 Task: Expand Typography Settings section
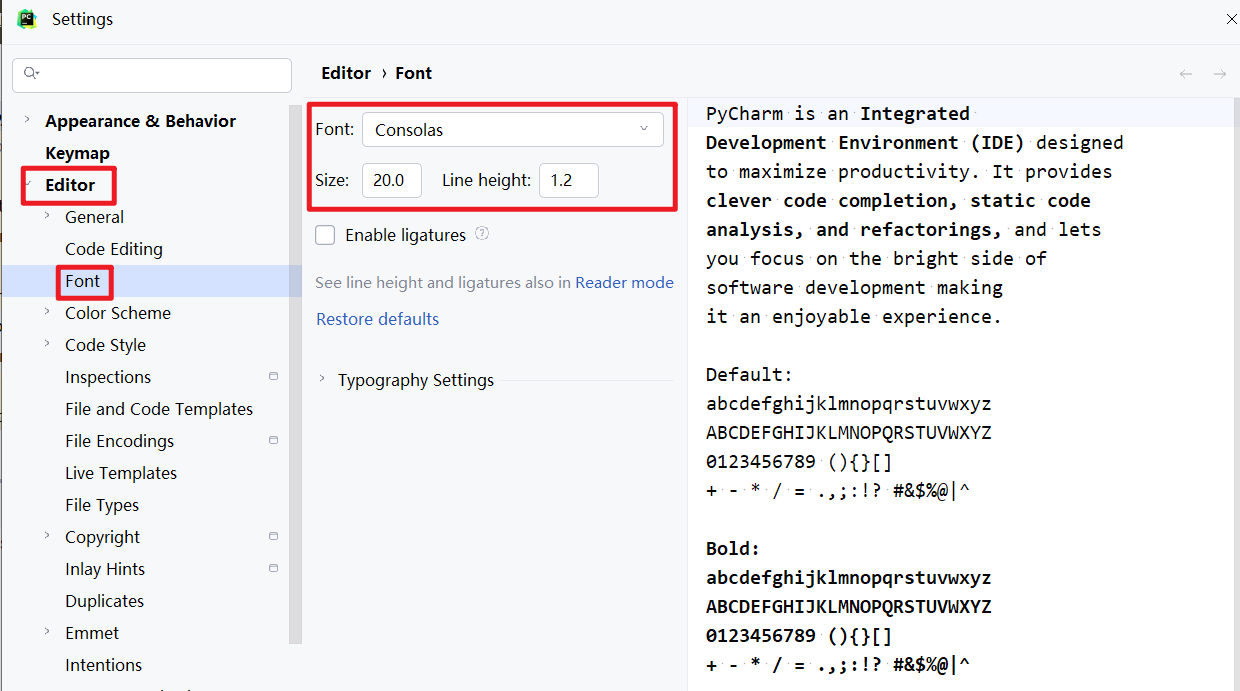(322, 379)
